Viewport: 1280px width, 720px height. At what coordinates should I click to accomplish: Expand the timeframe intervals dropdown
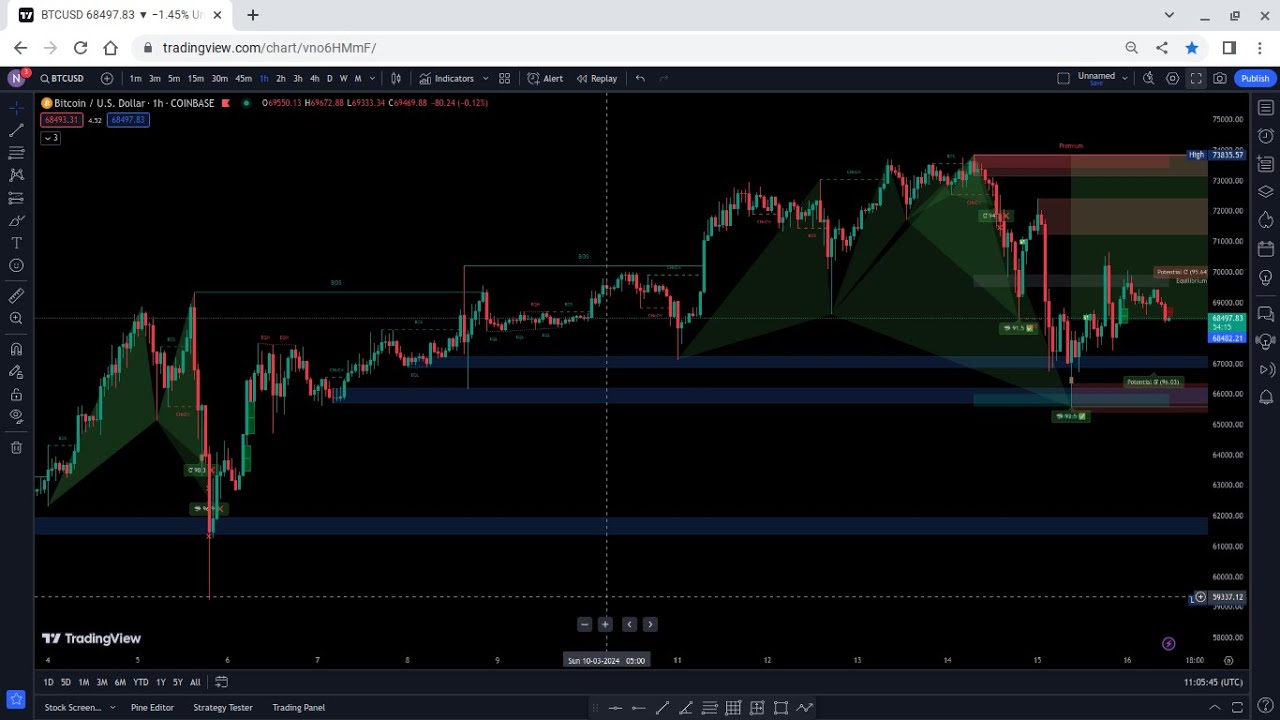point(373,78)
